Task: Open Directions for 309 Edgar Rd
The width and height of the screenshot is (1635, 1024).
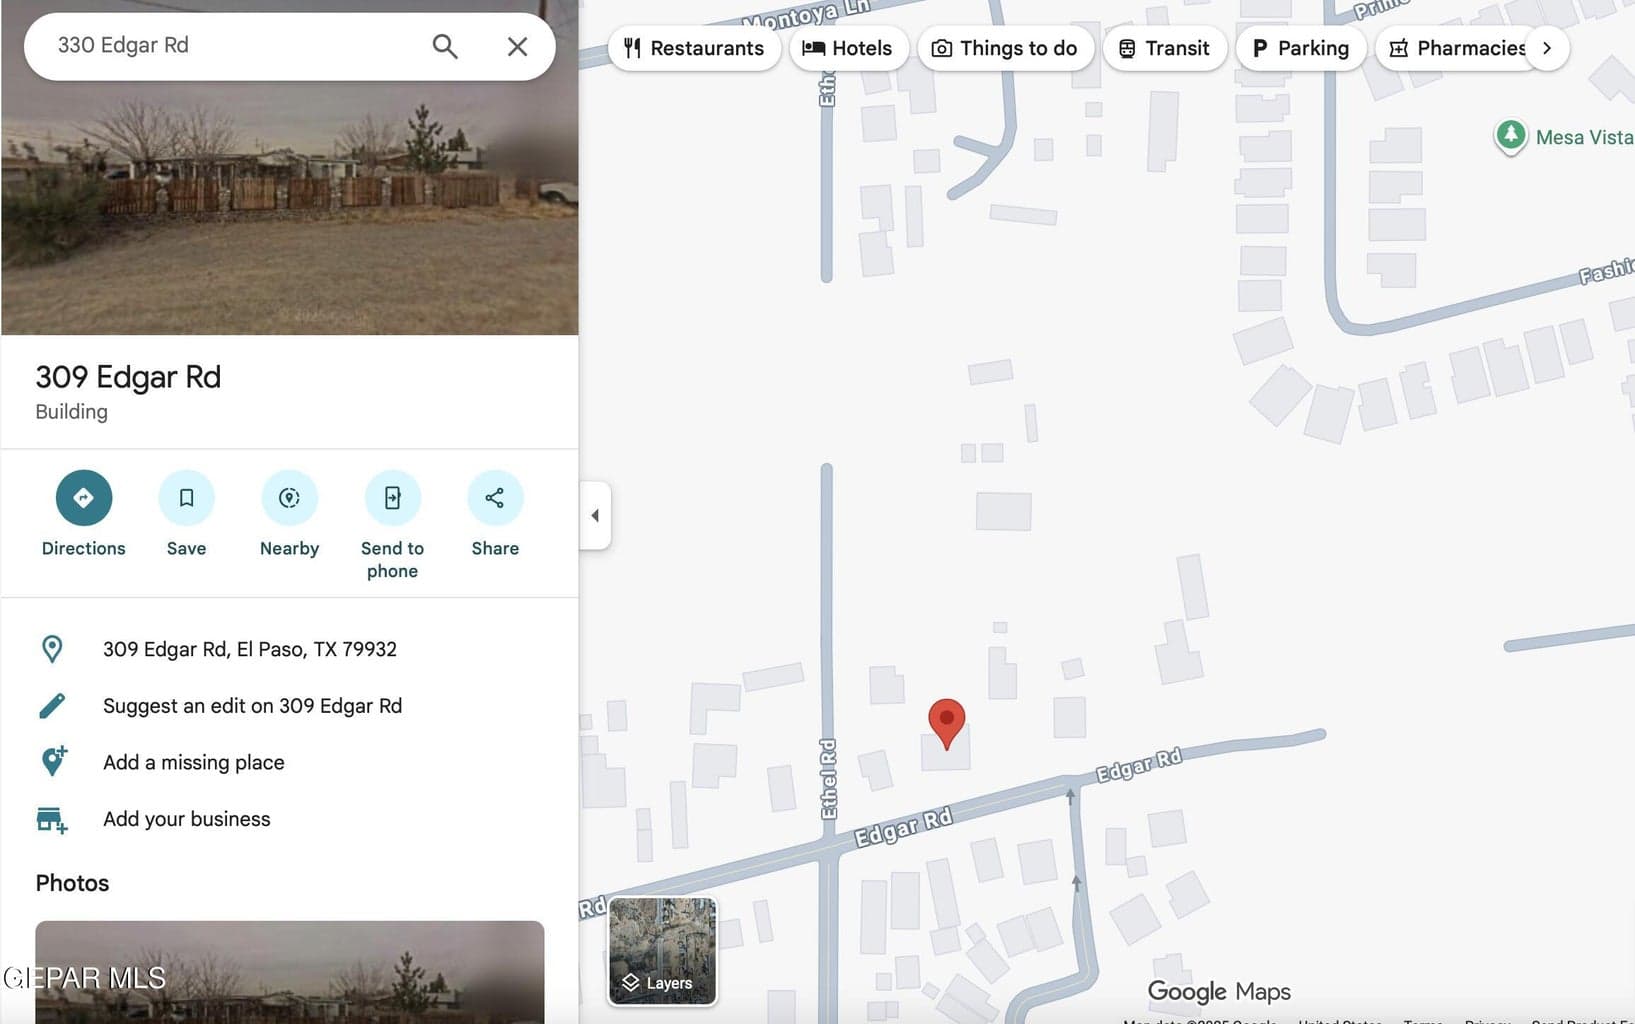Action: [84, 498]
